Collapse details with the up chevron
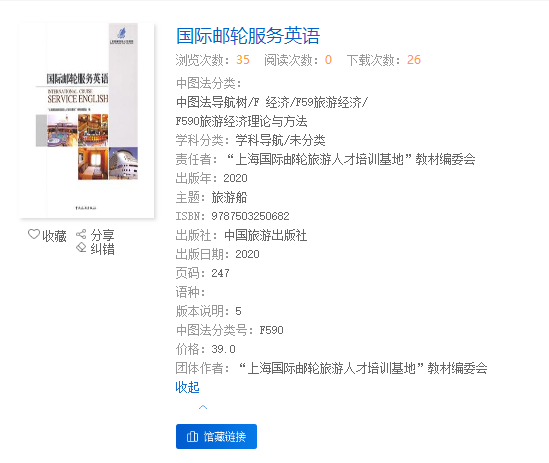Viewport: 549px width, 463px height. (203, 407)
